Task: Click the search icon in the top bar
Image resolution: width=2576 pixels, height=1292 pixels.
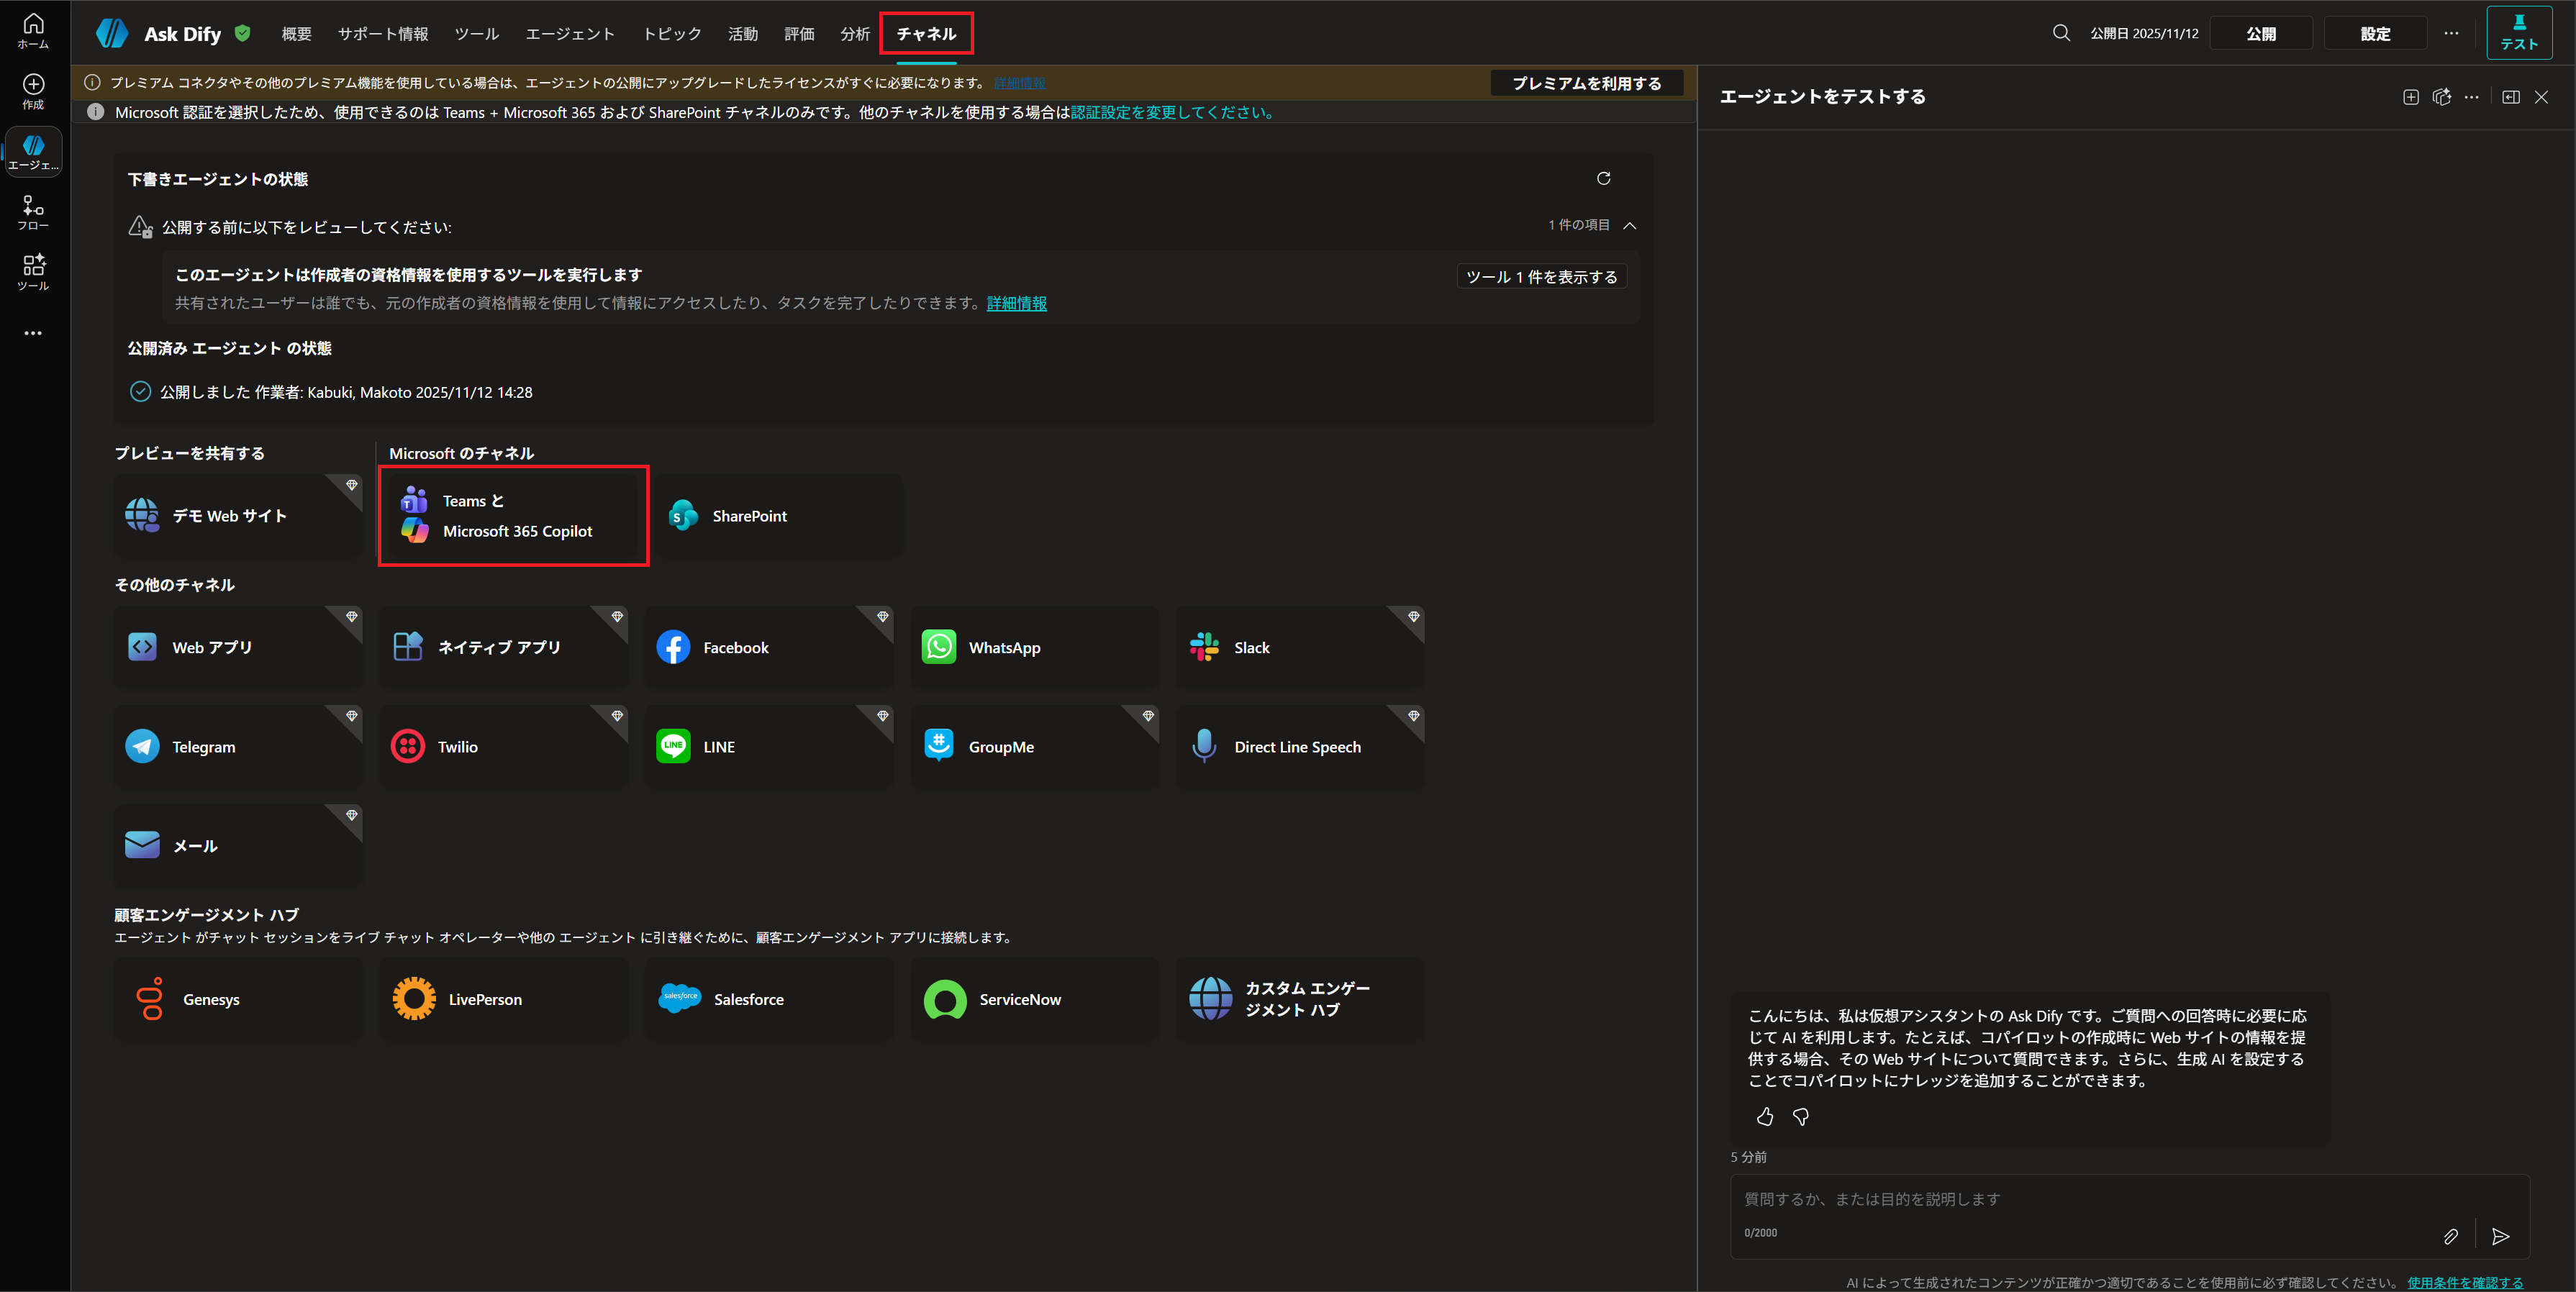Action: click(x=2061, y=32)
